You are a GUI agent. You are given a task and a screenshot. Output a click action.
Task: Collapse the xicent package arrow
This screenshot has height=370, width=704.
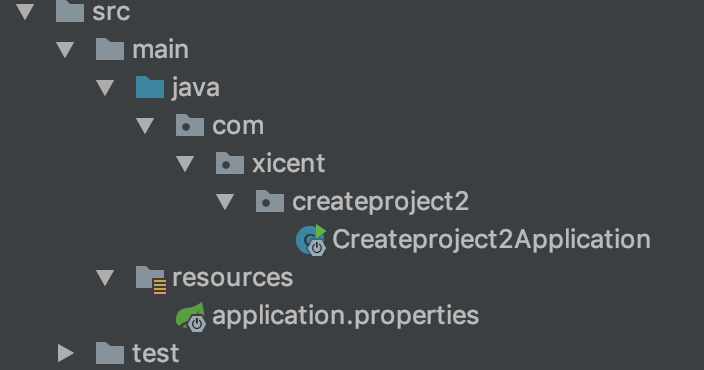coord(185,164)
